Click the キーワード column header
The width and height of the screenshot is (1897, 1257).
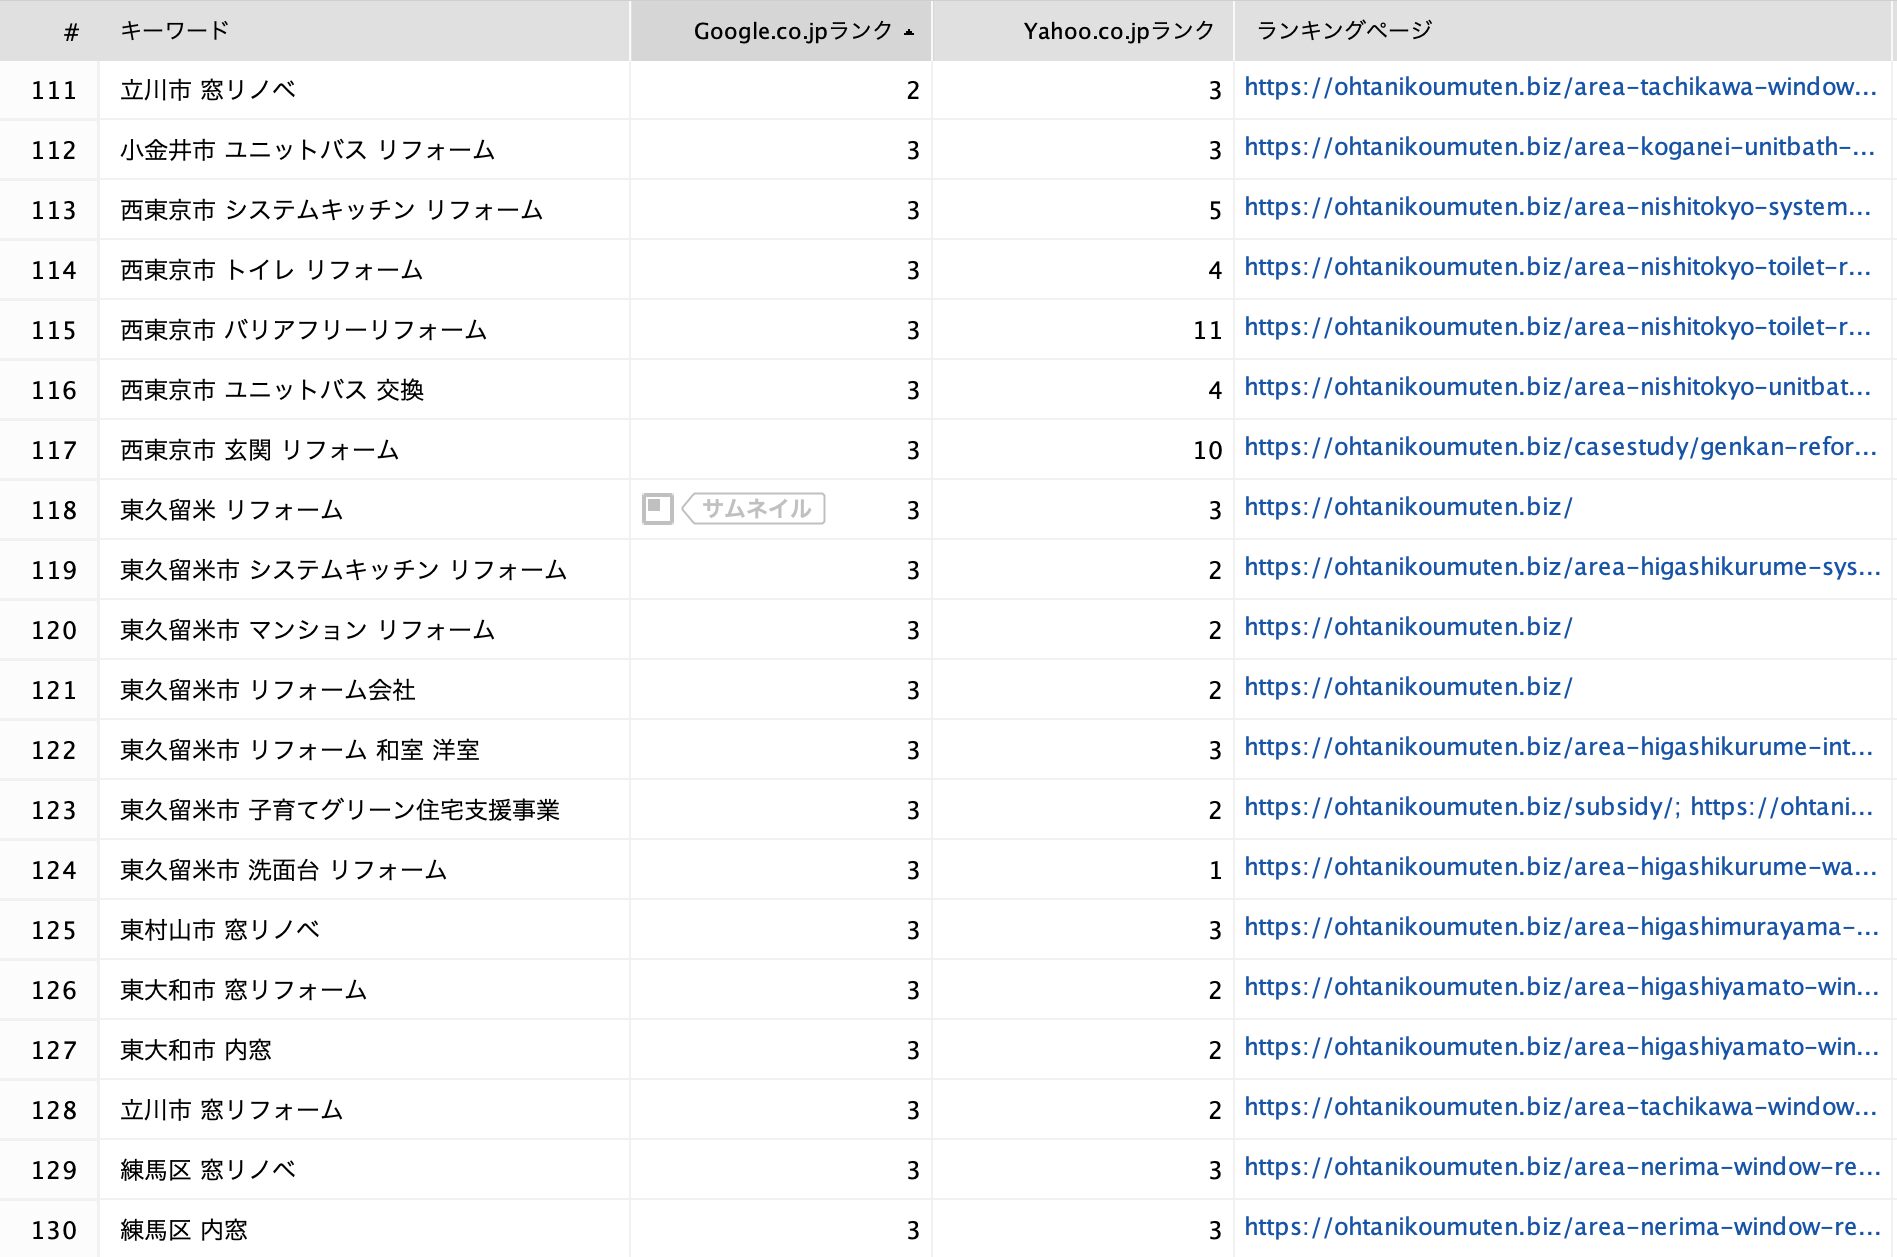click(175, 31)
